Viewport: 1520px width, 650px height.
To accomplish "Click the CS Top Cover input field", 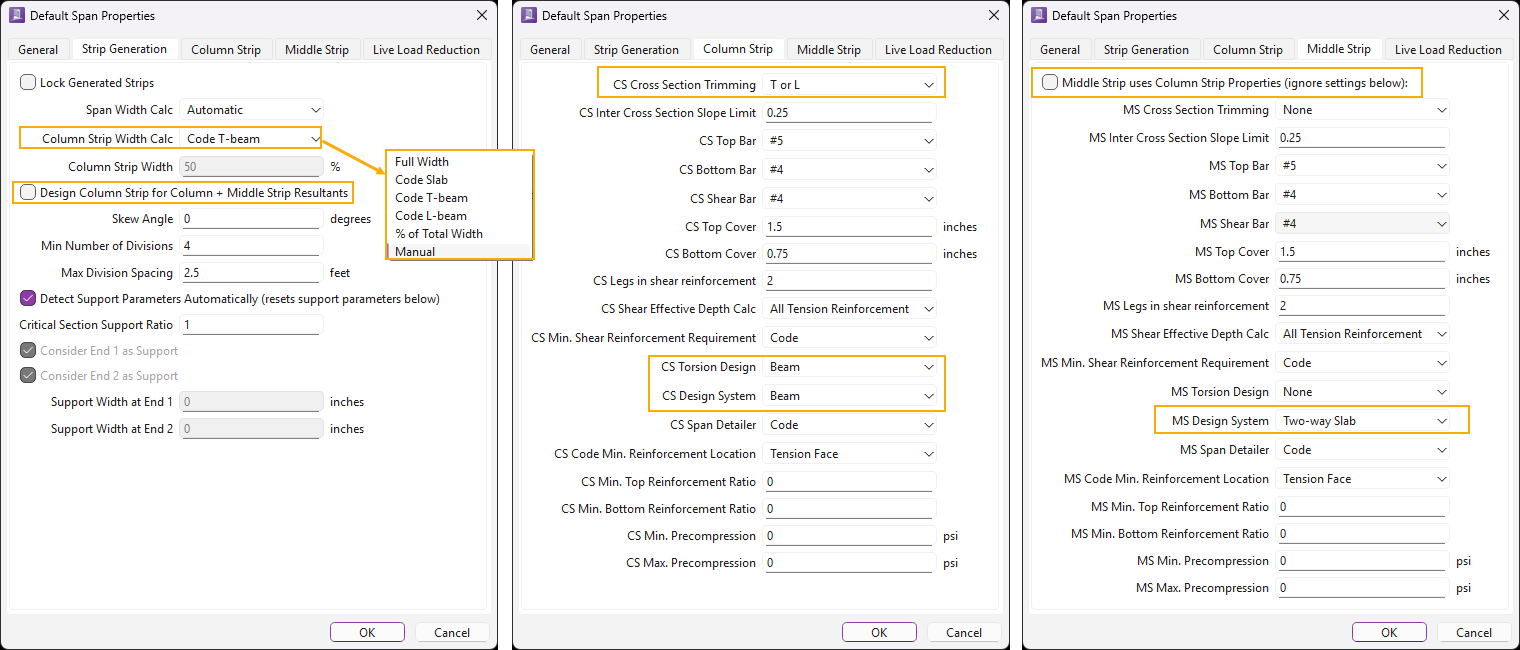I will (849, 227).
